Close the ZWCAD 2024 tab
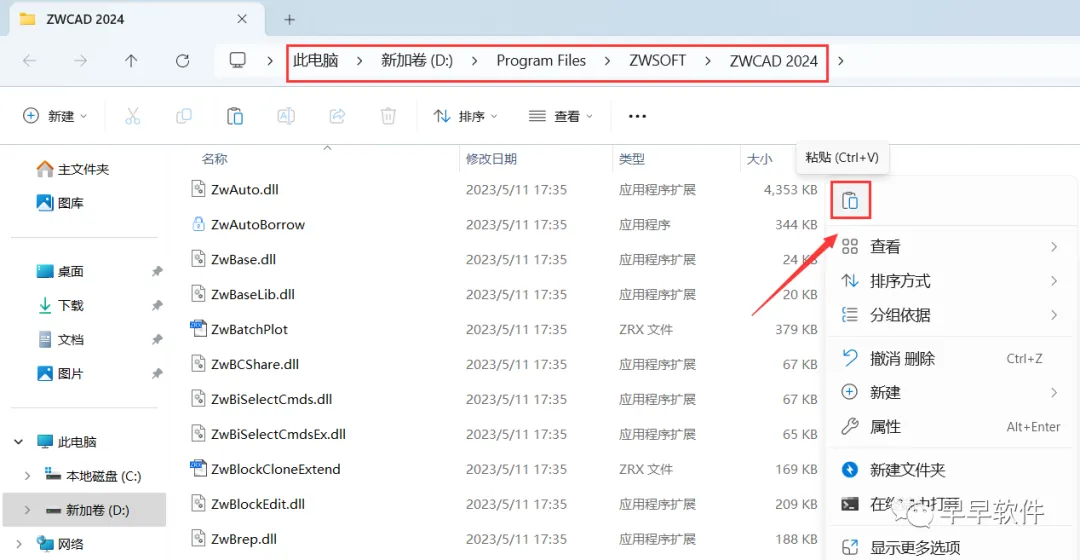Screen dimensions: 1080x560 [x=242, y=19]
